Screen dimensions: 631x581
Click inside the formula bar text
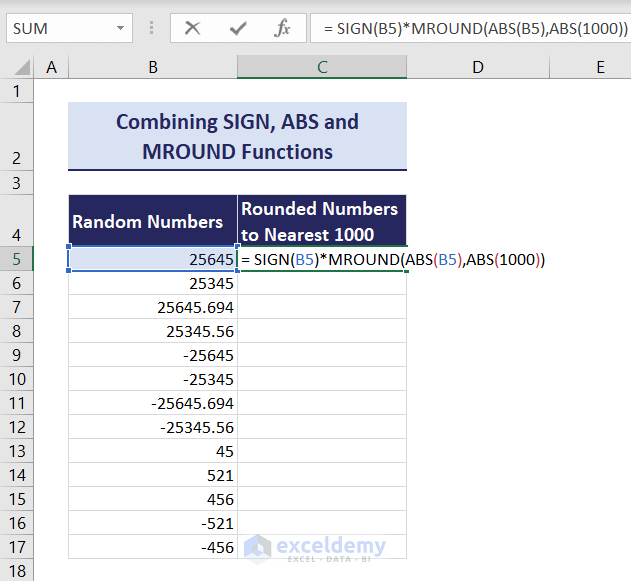click(x=476, y=28)
